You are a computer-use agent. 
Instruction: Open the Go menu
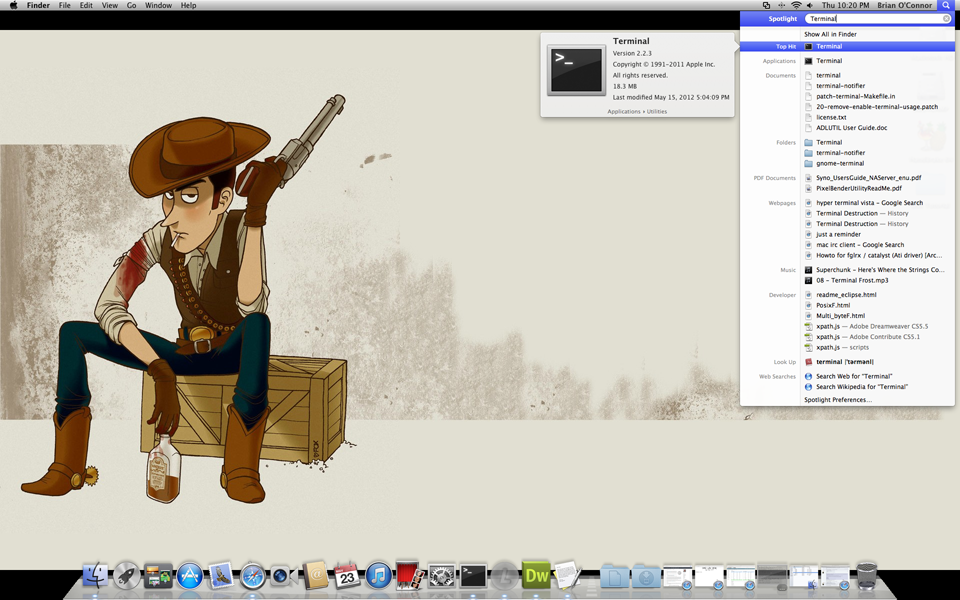pyautogui.click(x=132, y=5)
